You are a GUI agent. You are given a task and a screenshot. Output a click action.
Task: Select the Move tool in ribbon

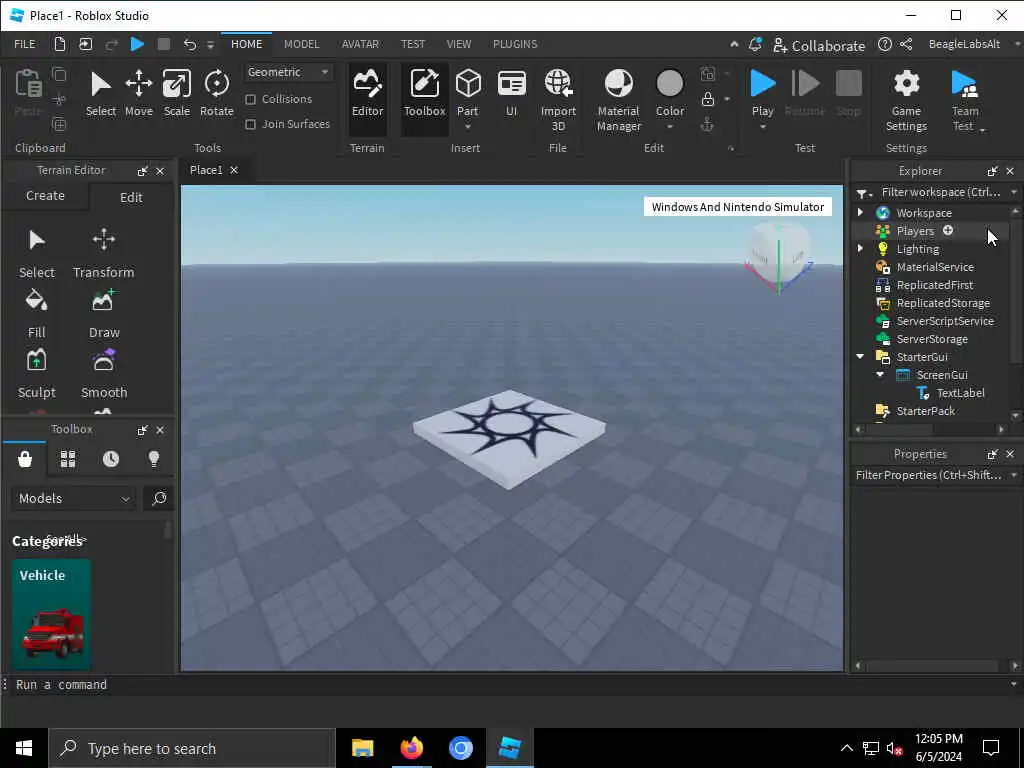[138, 93]
